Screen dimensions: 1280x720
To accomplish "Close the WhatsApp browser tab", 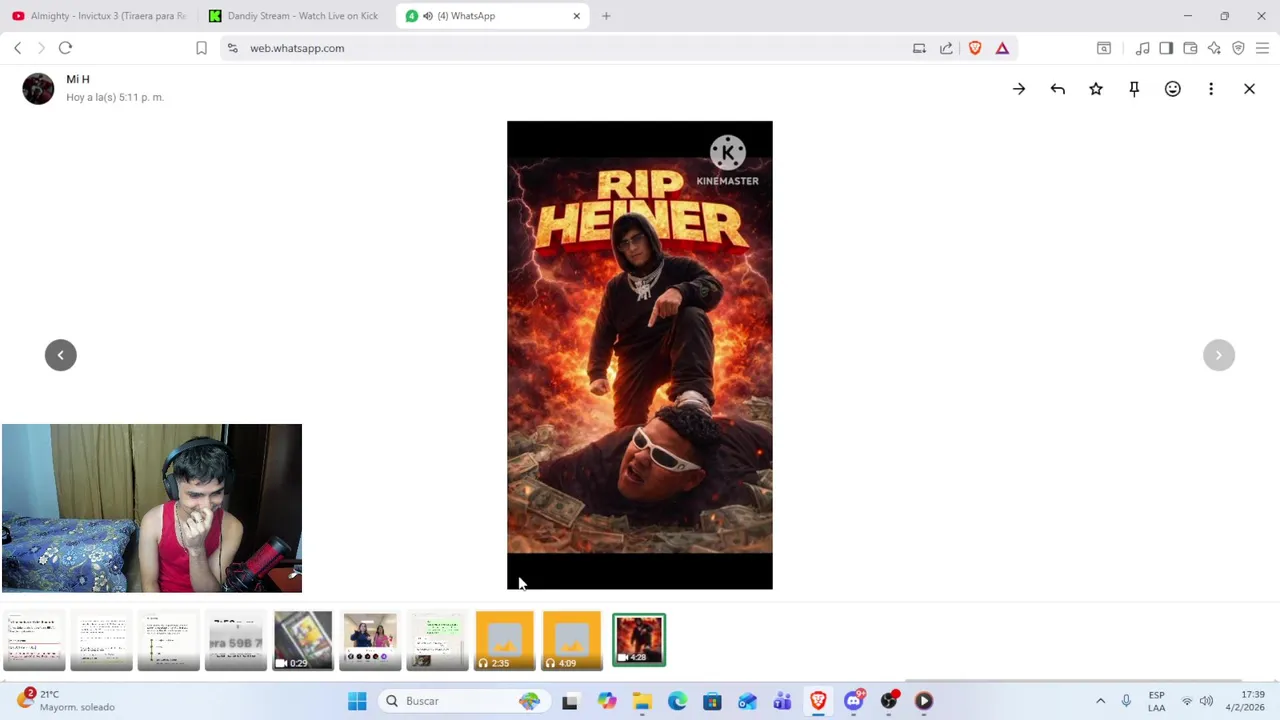I will pyautogui.click(x=576, y=16).
